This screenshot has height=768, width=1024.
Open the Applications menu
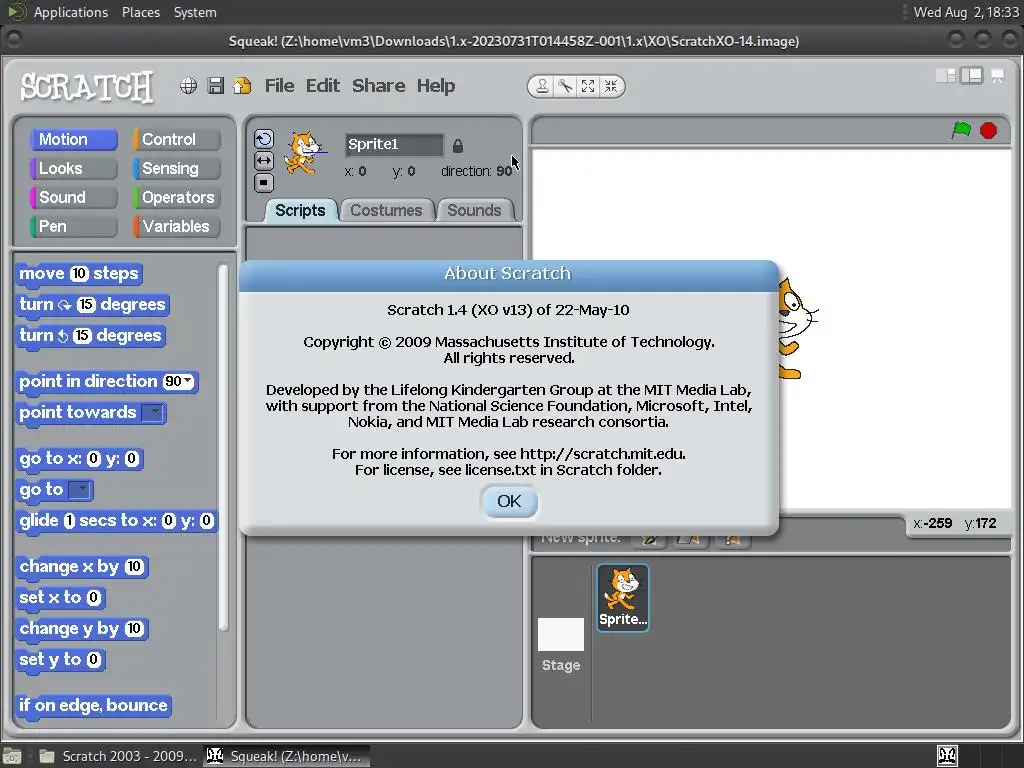point(71,12)
